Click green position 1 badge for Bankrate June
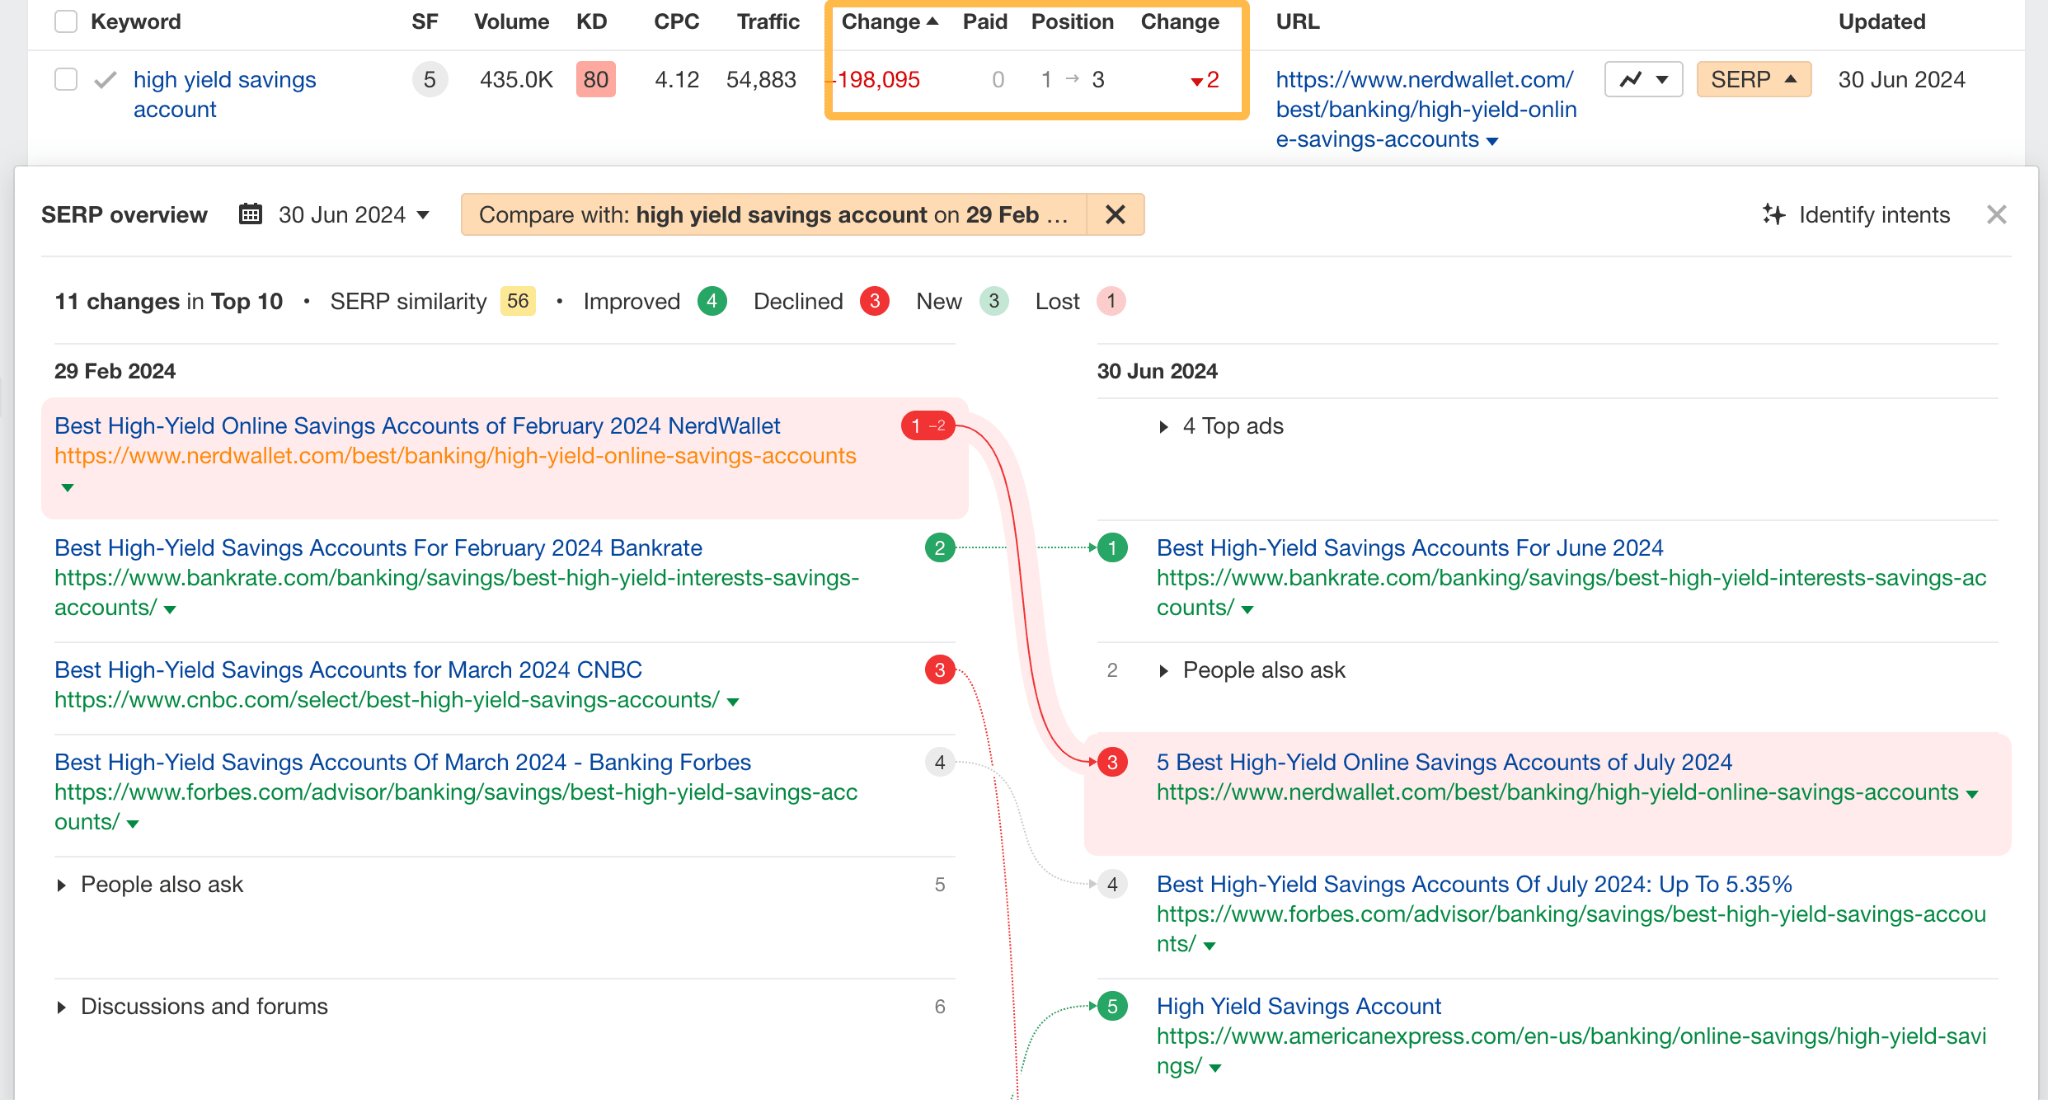The height and width of the screenshot is (1100, 2048). 1112,548
